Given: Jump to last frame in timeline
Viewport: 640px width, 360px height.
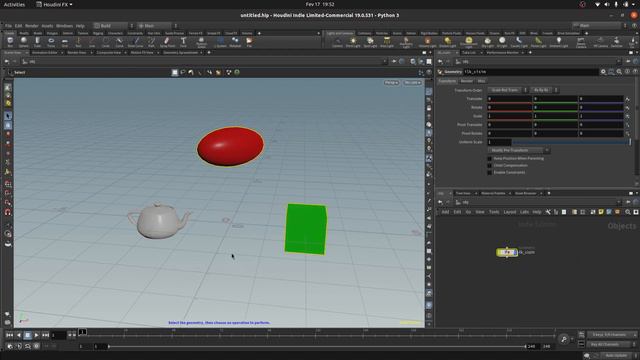Looking at the screenshot, I should [46, 335].
